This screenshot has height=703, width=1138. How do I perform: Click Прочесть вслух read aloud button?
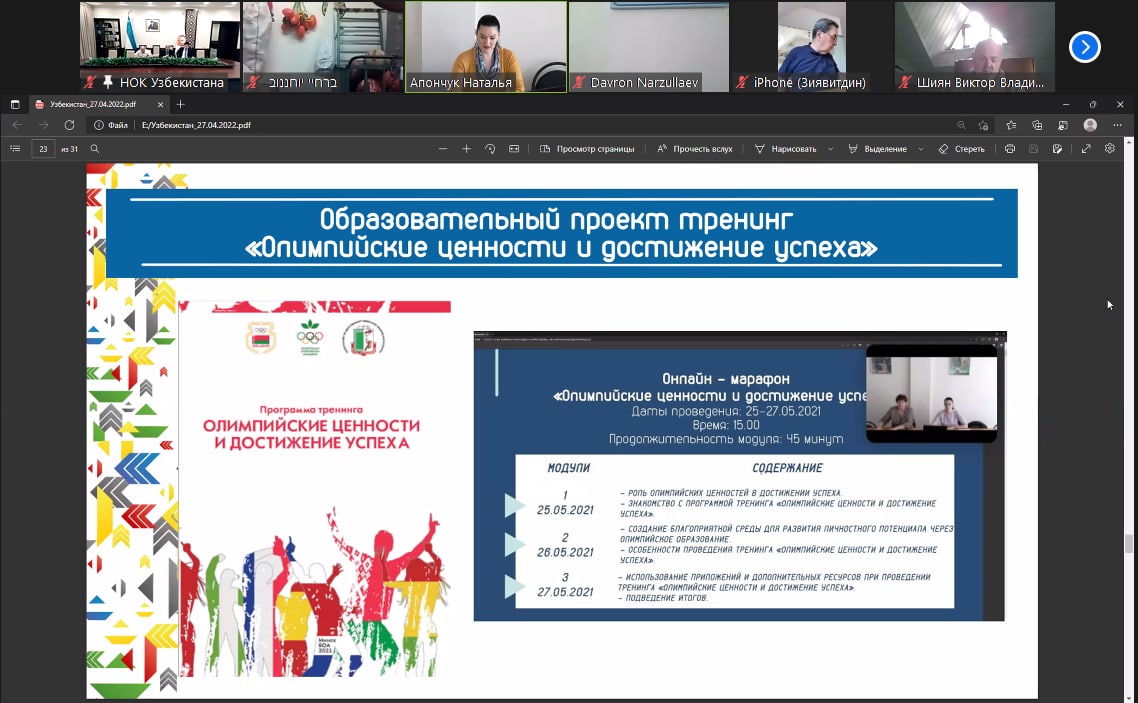click(x=695, y=149)
